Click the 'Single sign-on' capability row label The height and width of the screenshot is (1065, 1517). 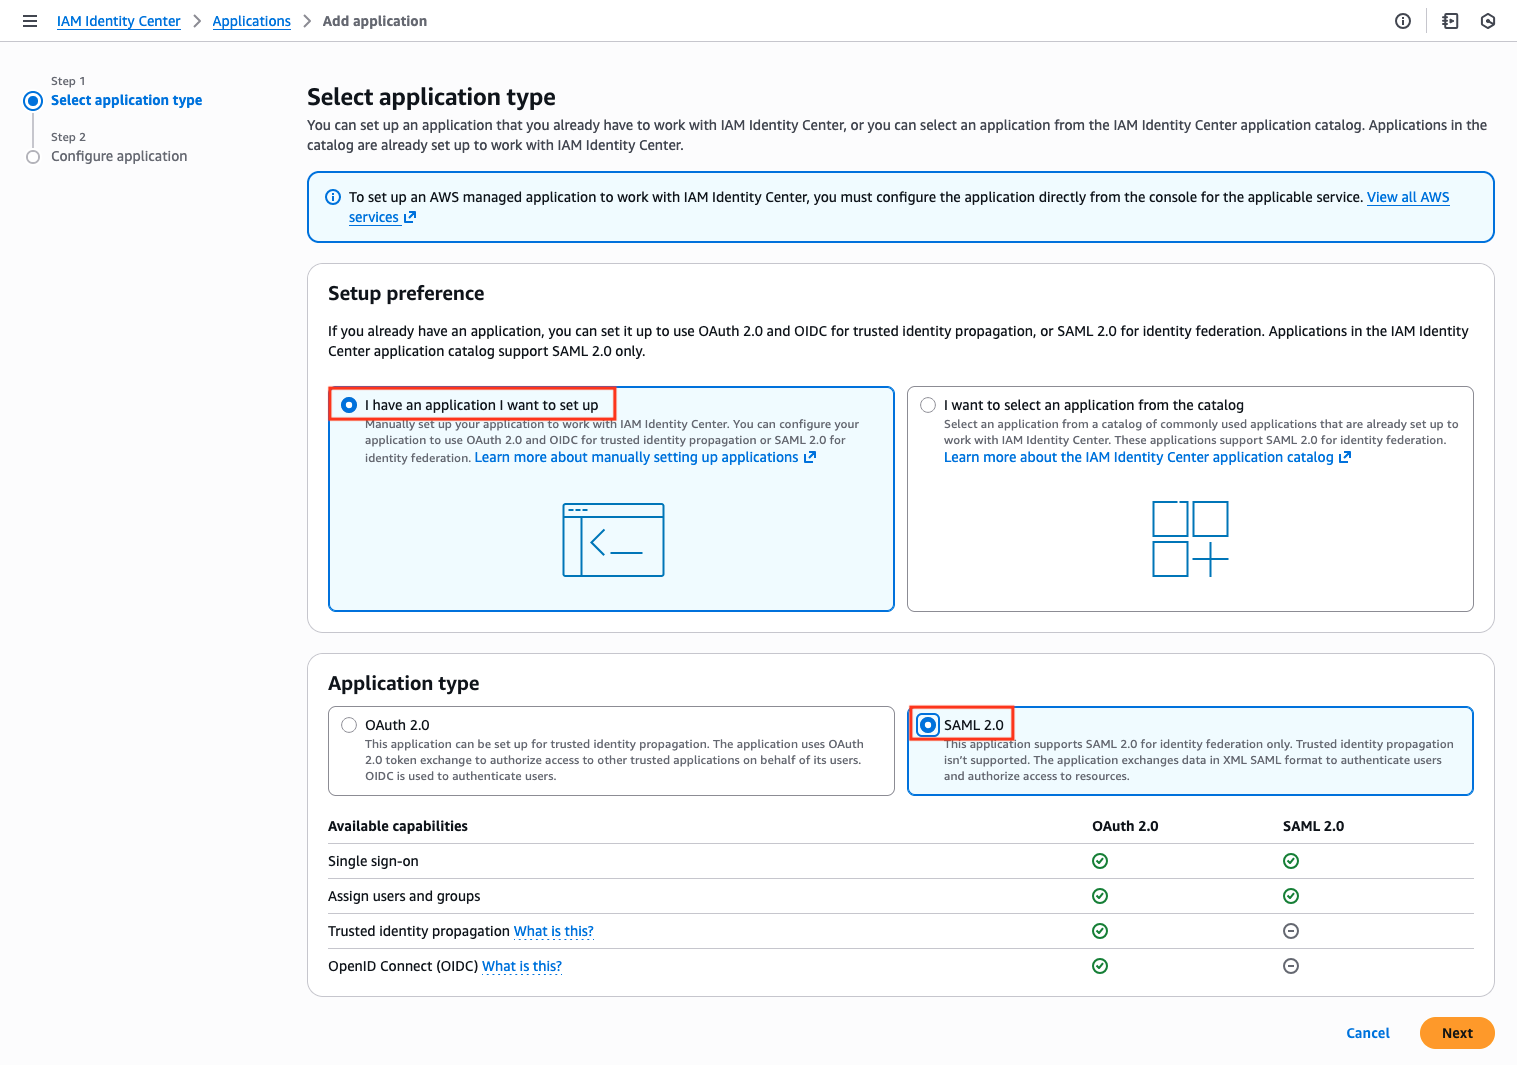373,861
